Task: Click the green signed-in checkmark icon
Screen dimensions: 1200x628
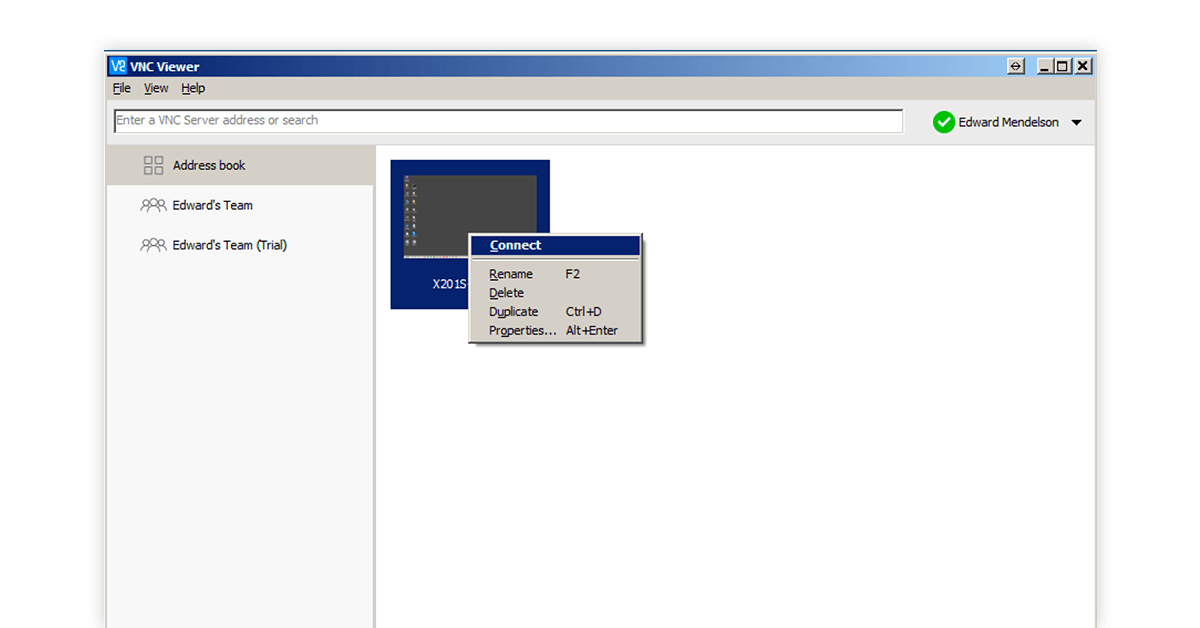Action: coord(944,122)
